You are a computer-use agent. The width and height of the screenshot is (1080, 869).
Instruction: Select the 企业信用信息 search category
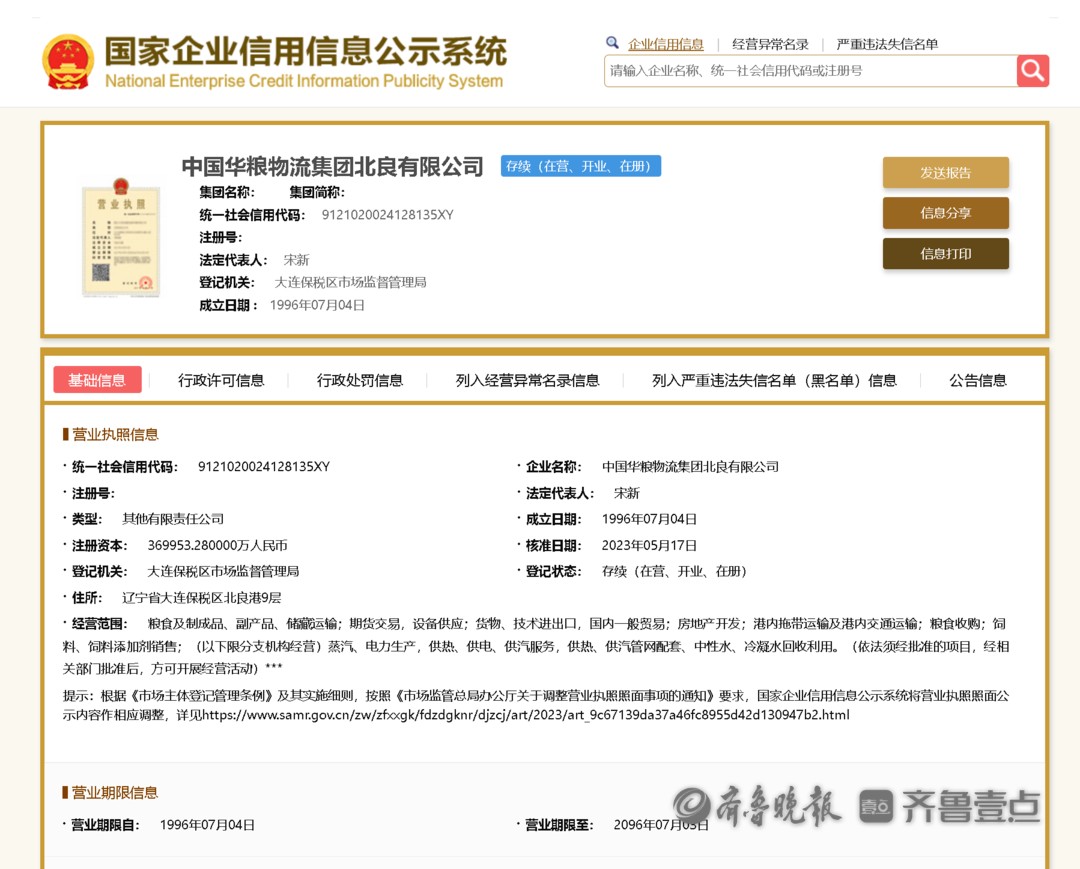tap(665, 44)
